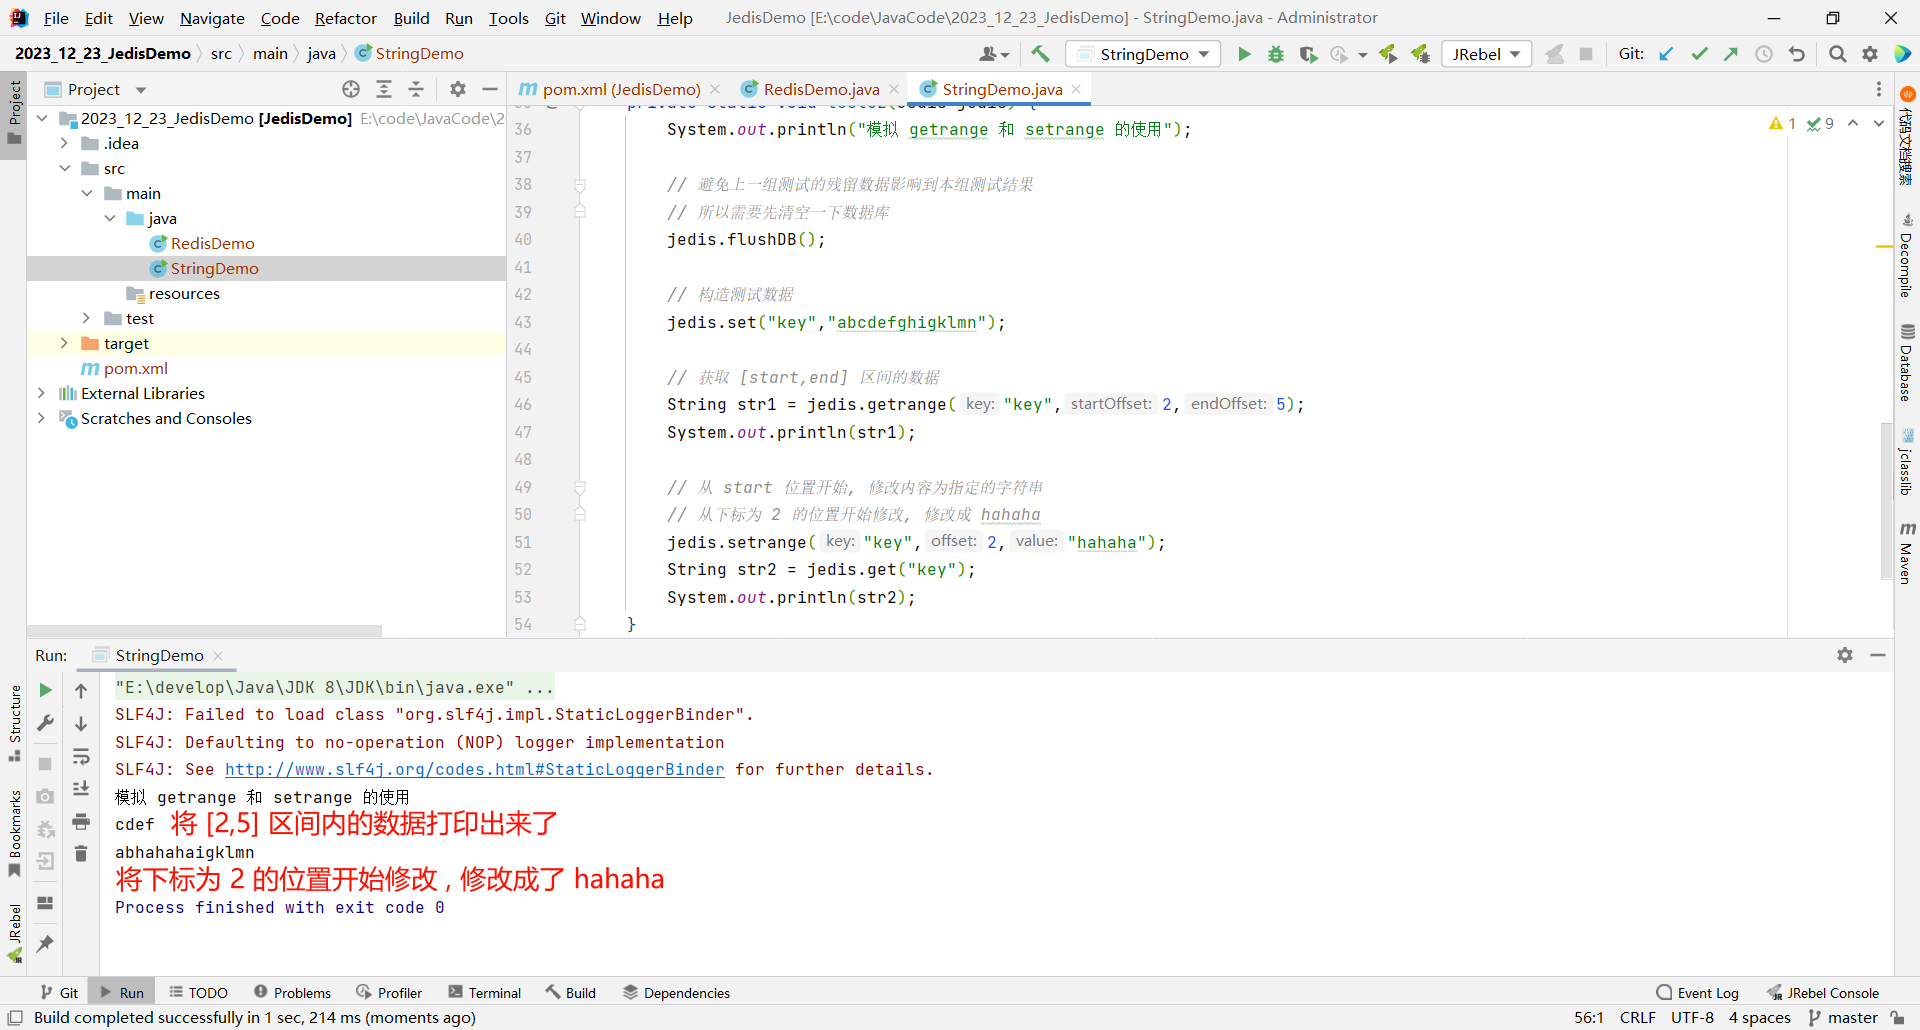This screenshot has height=1030, width=1920.
Task: Pin the Run tab with pin icon
Action: coord(45,943)
